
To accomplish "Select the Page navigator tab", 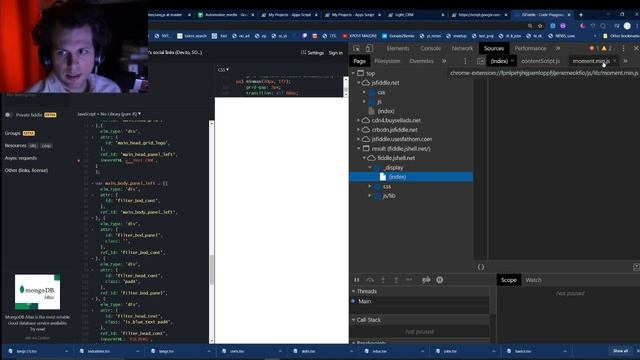I will point(359,61).
